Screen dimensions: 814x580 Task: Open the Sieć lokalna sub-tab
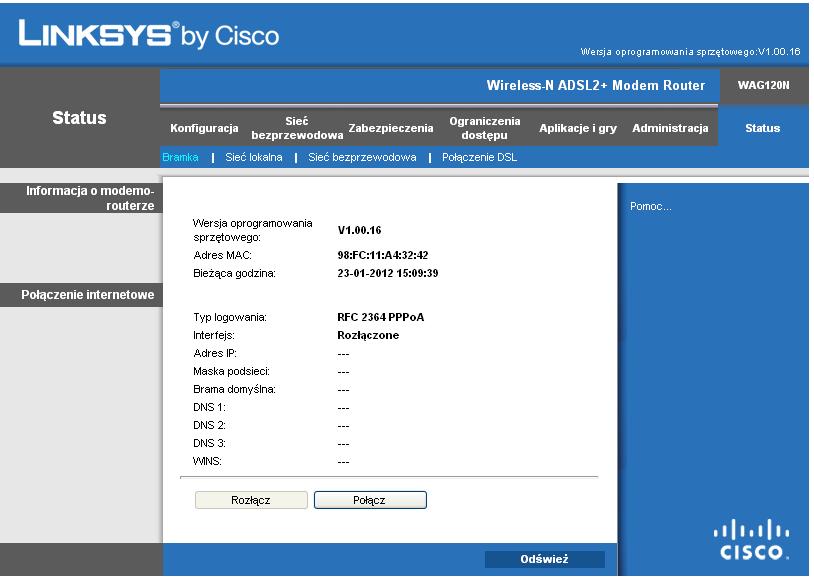[253, 157]
